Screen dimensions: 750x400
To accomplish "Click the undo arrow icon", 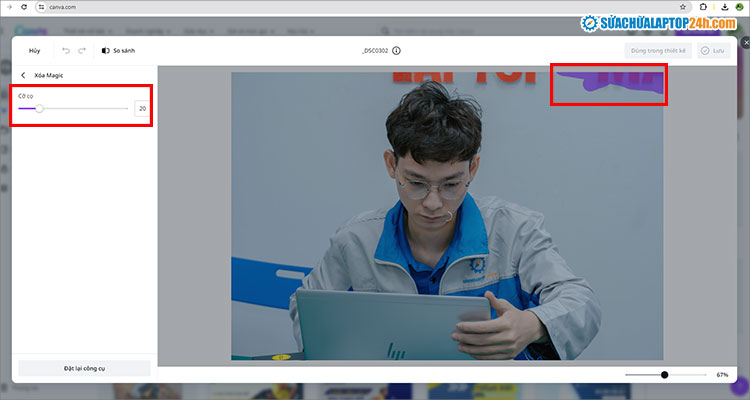I will pos(66,50).
